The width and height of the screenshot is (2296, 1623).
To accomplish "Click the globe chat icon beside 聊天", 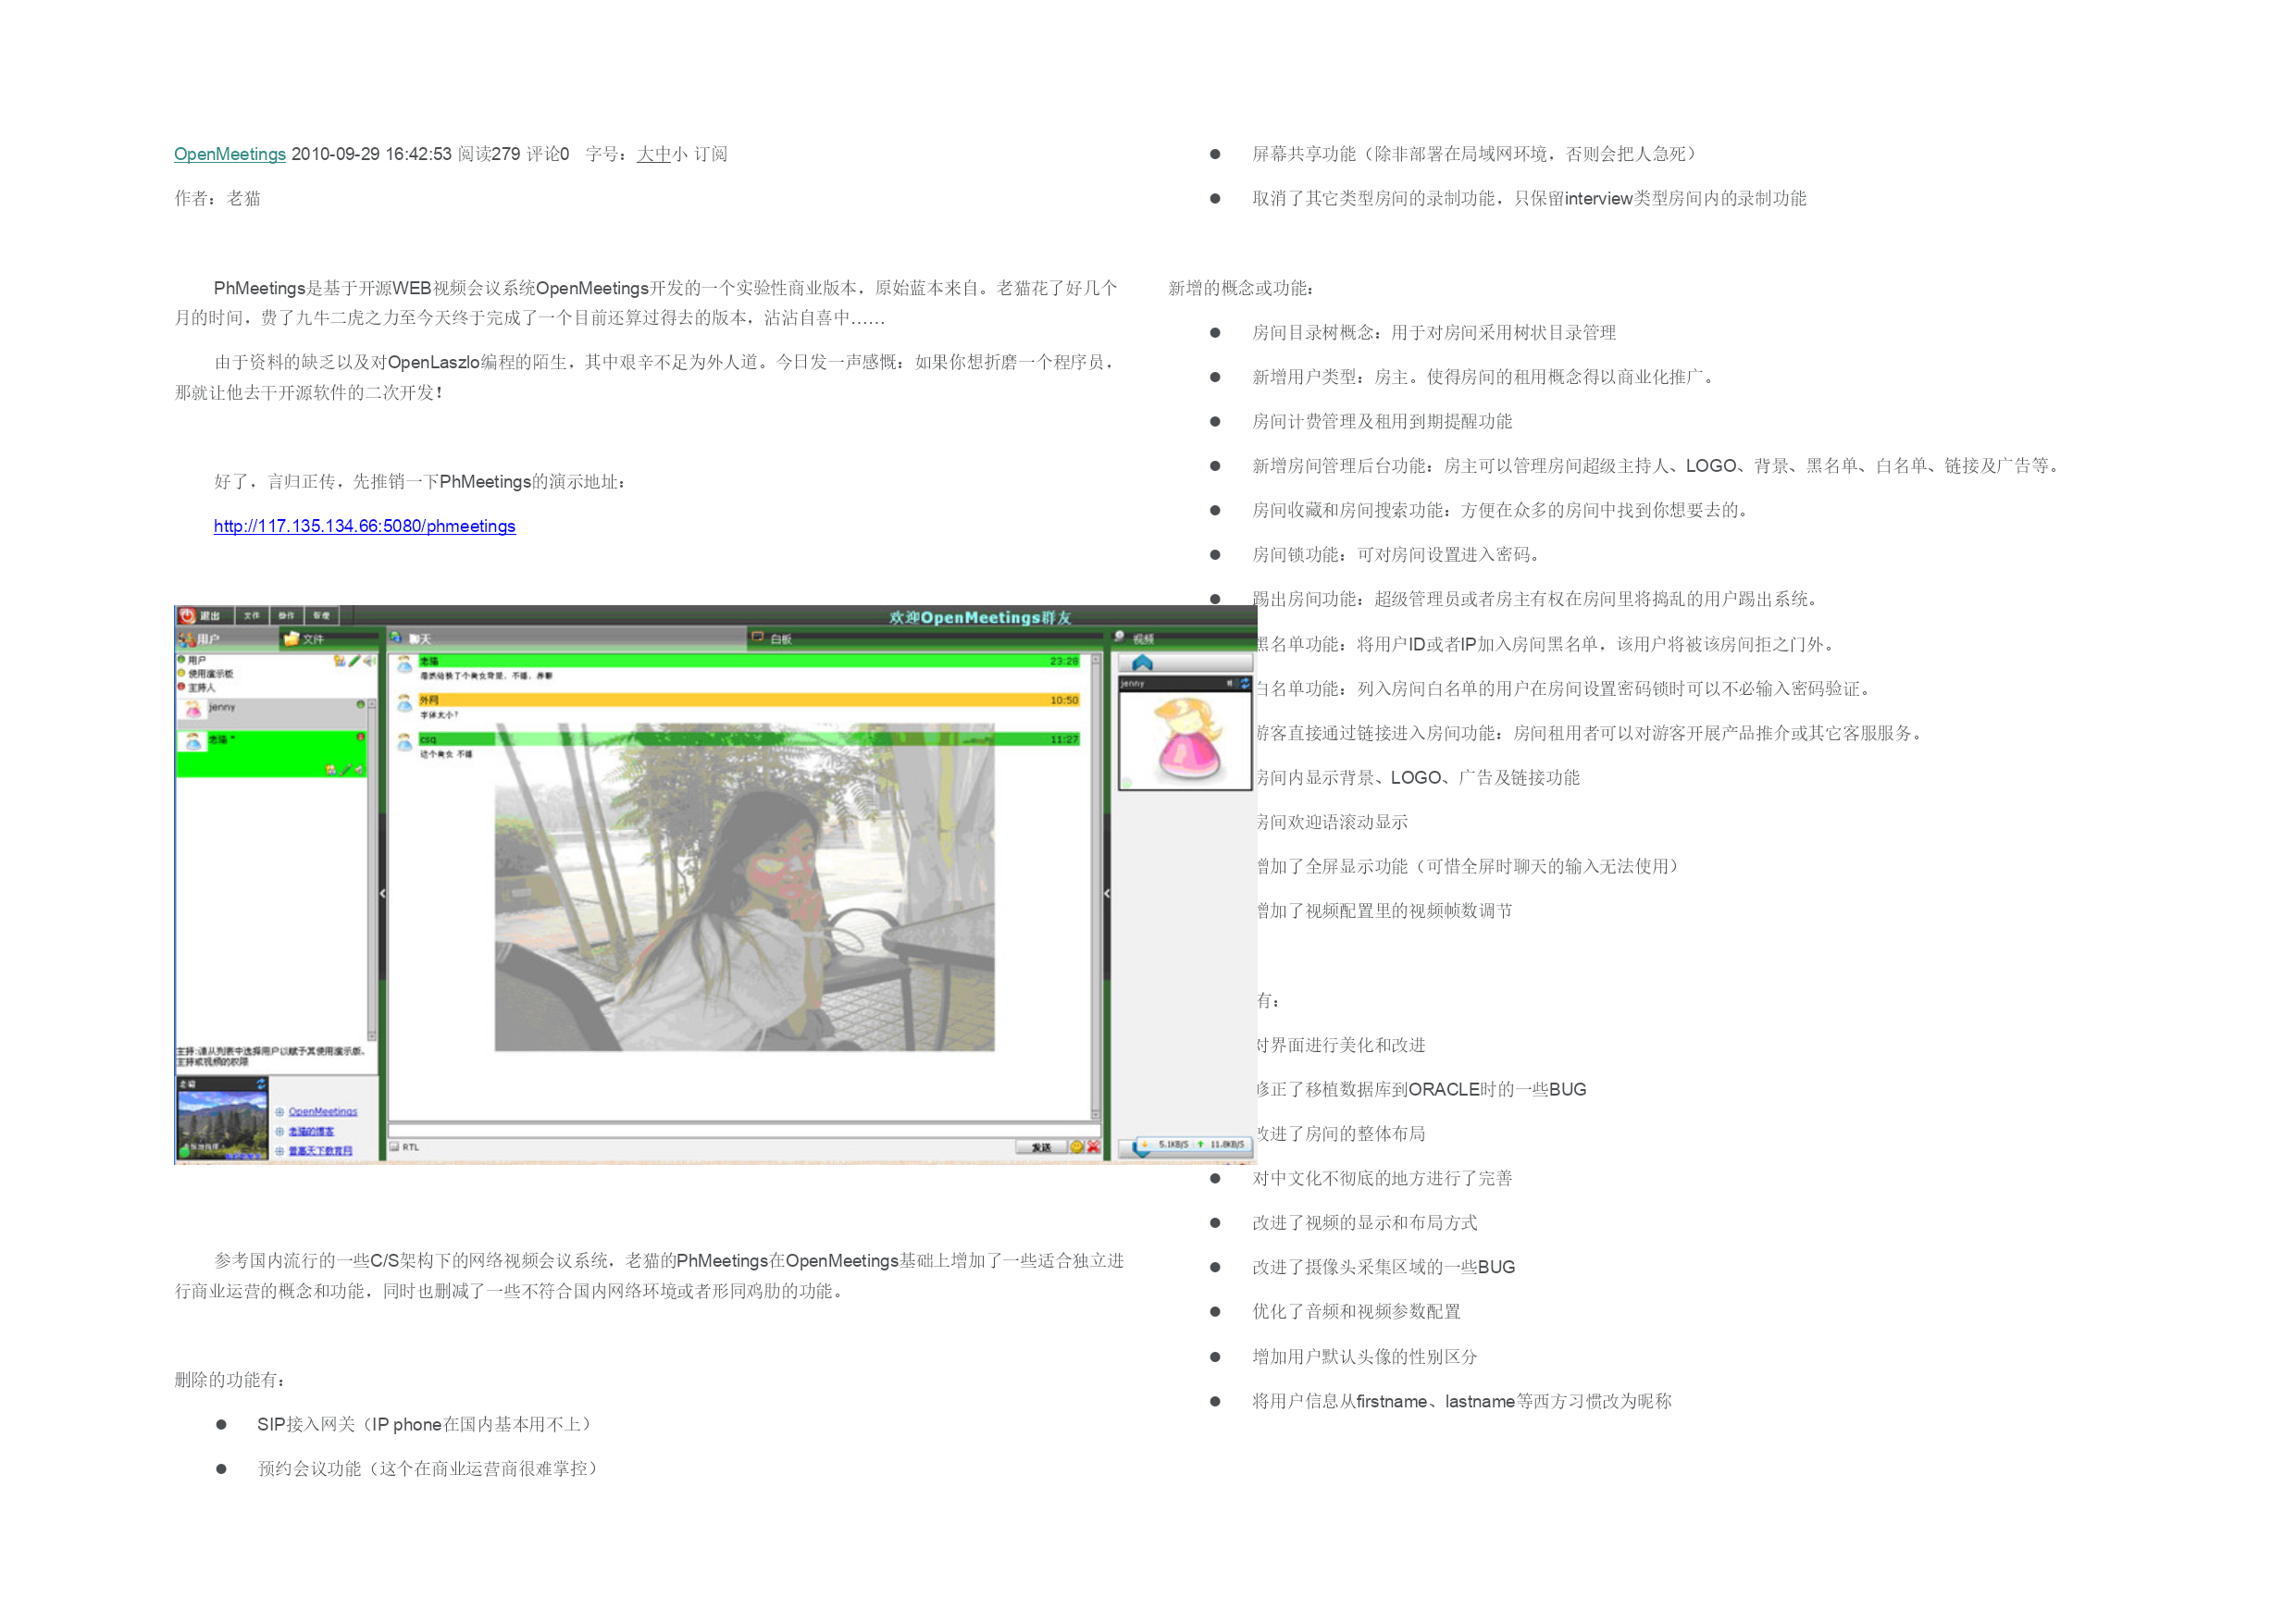I will pos(396,637).
